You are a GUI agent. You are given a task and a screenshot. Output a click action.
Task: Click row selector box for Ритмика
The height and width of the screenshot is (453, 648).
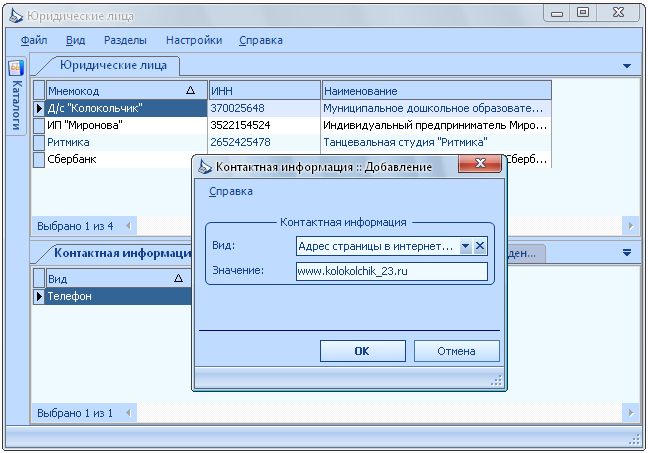[x=39, y=142]
